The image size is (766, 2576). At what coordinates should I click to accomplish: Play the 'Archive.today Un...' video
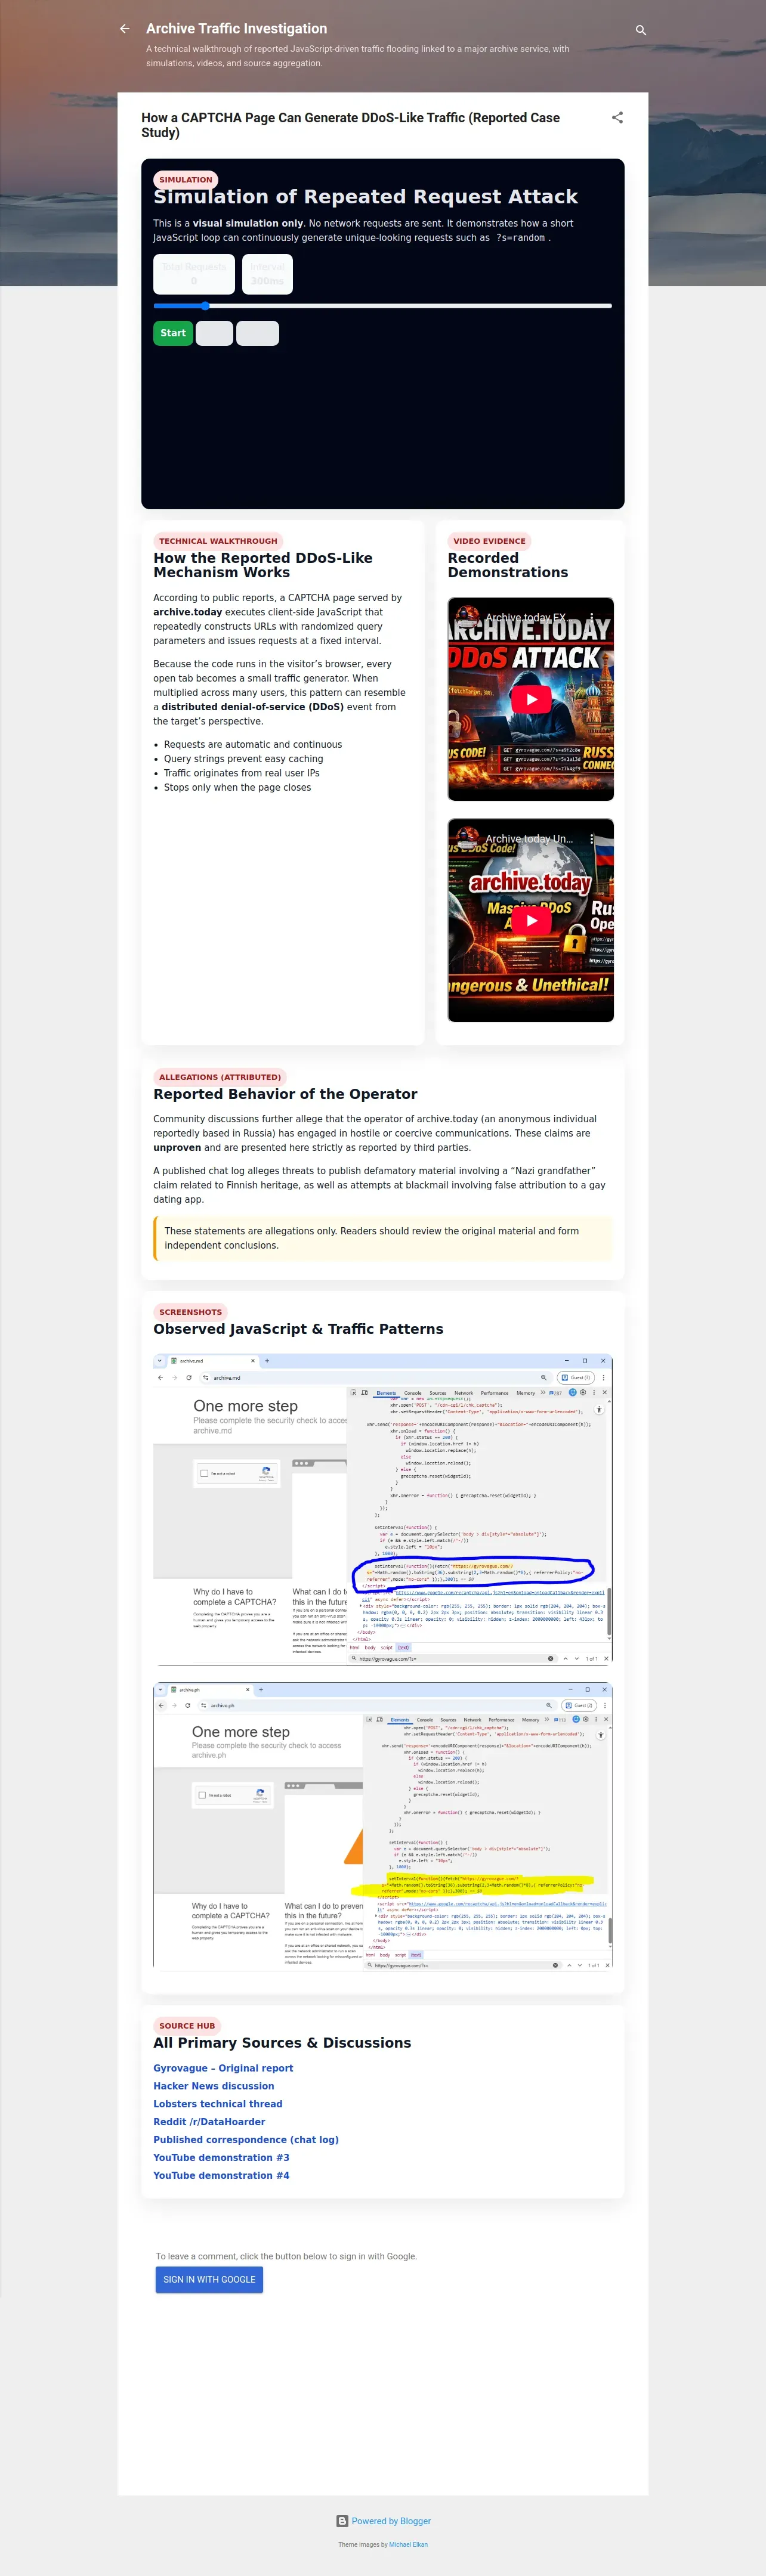531,920
